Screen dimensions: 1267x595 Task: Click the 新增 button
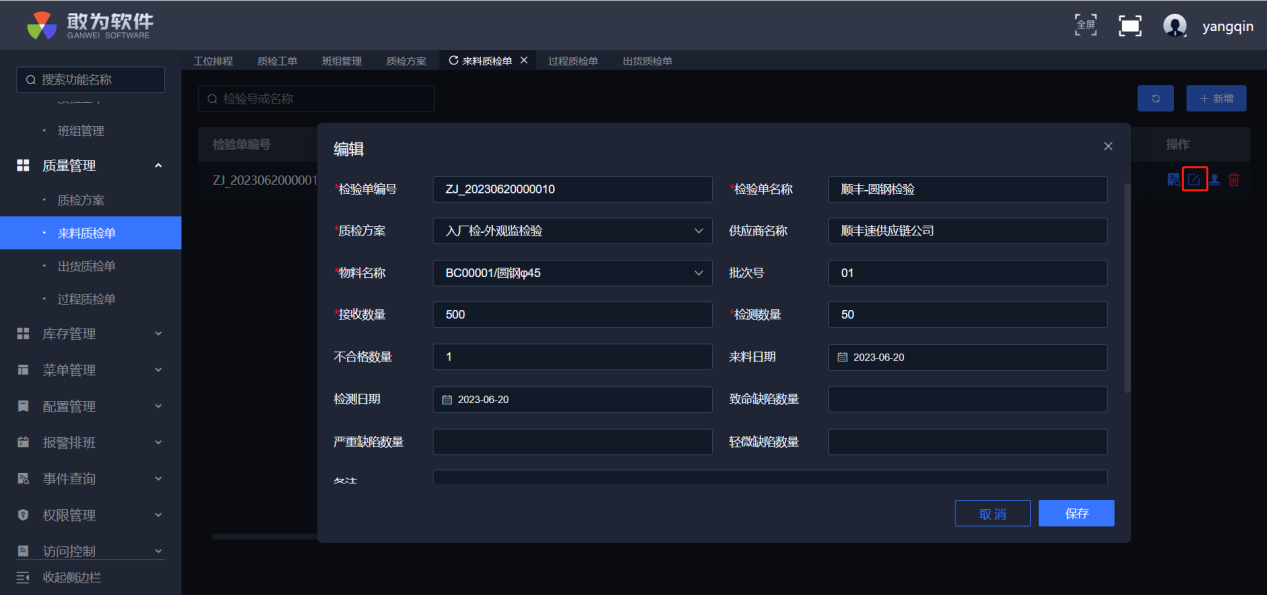[1216, 98]
